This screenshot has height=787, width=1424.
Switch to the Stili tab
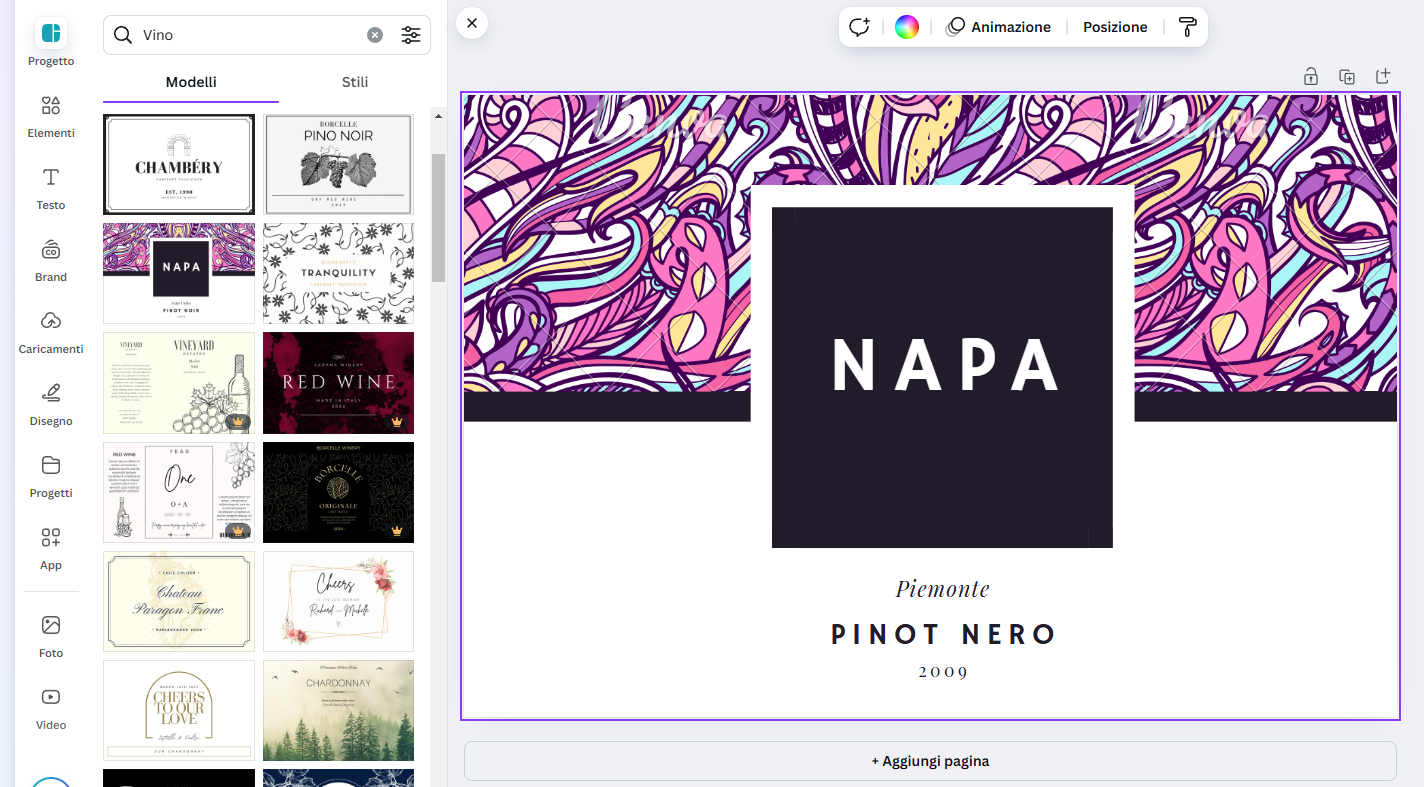coord(355,82)
